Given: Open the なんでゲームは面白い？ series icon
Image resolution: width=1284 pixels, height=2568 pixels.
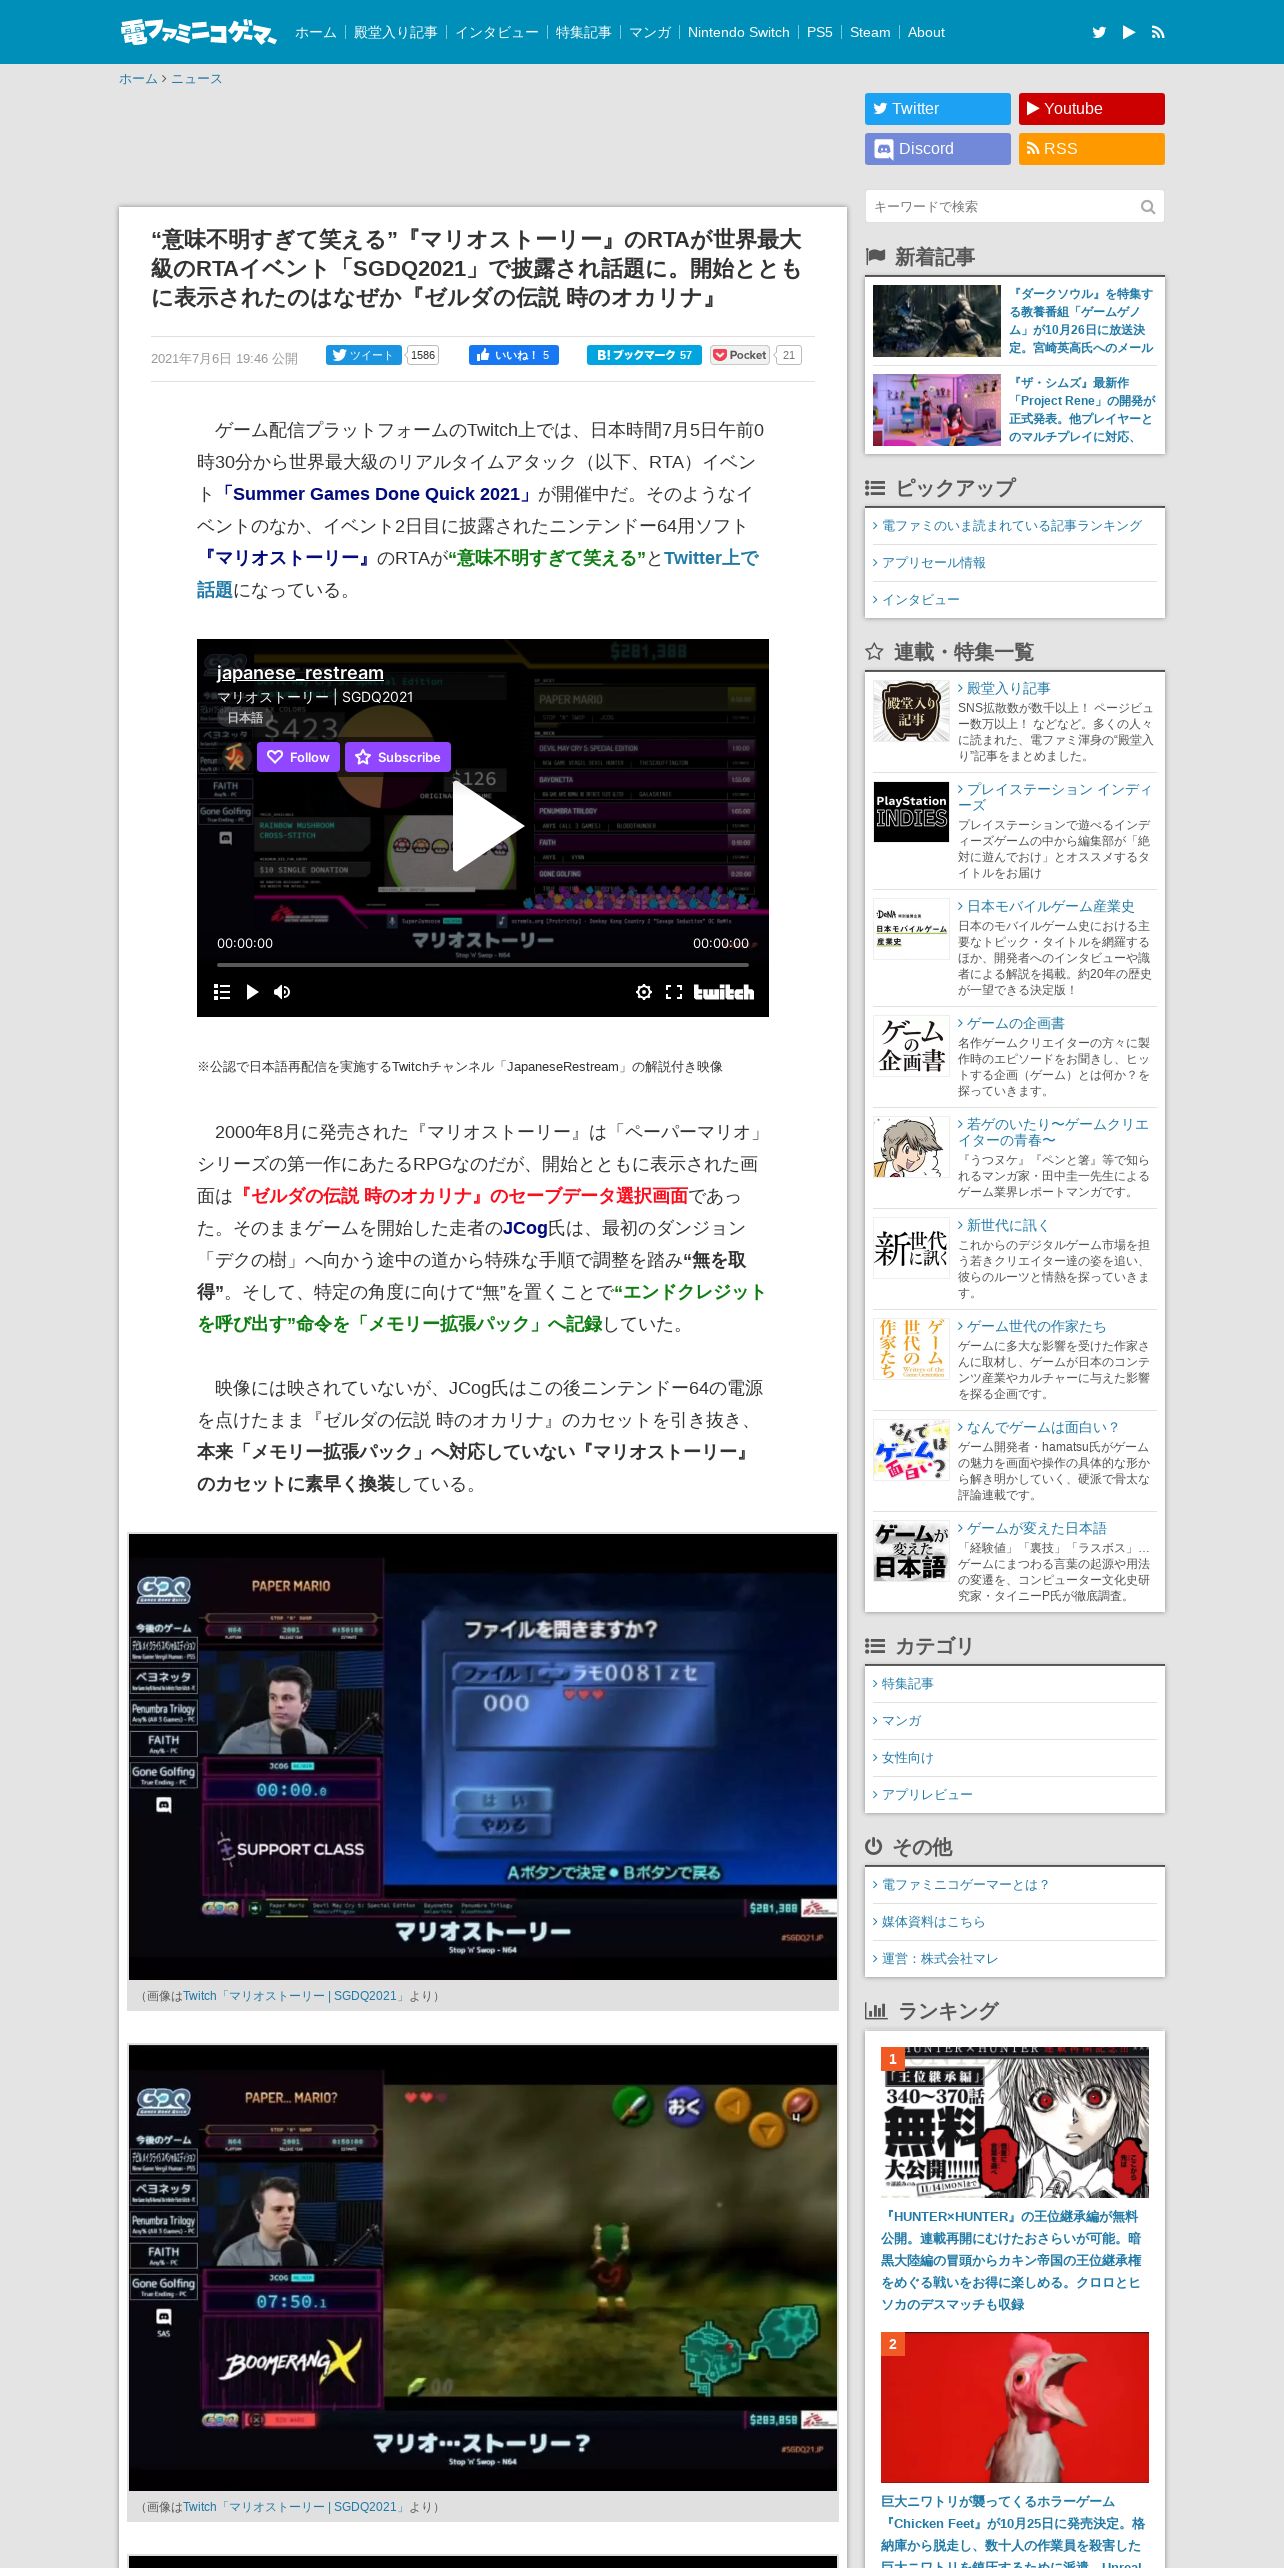Looking at the screenshot, I should click(x=911, y=1450).
